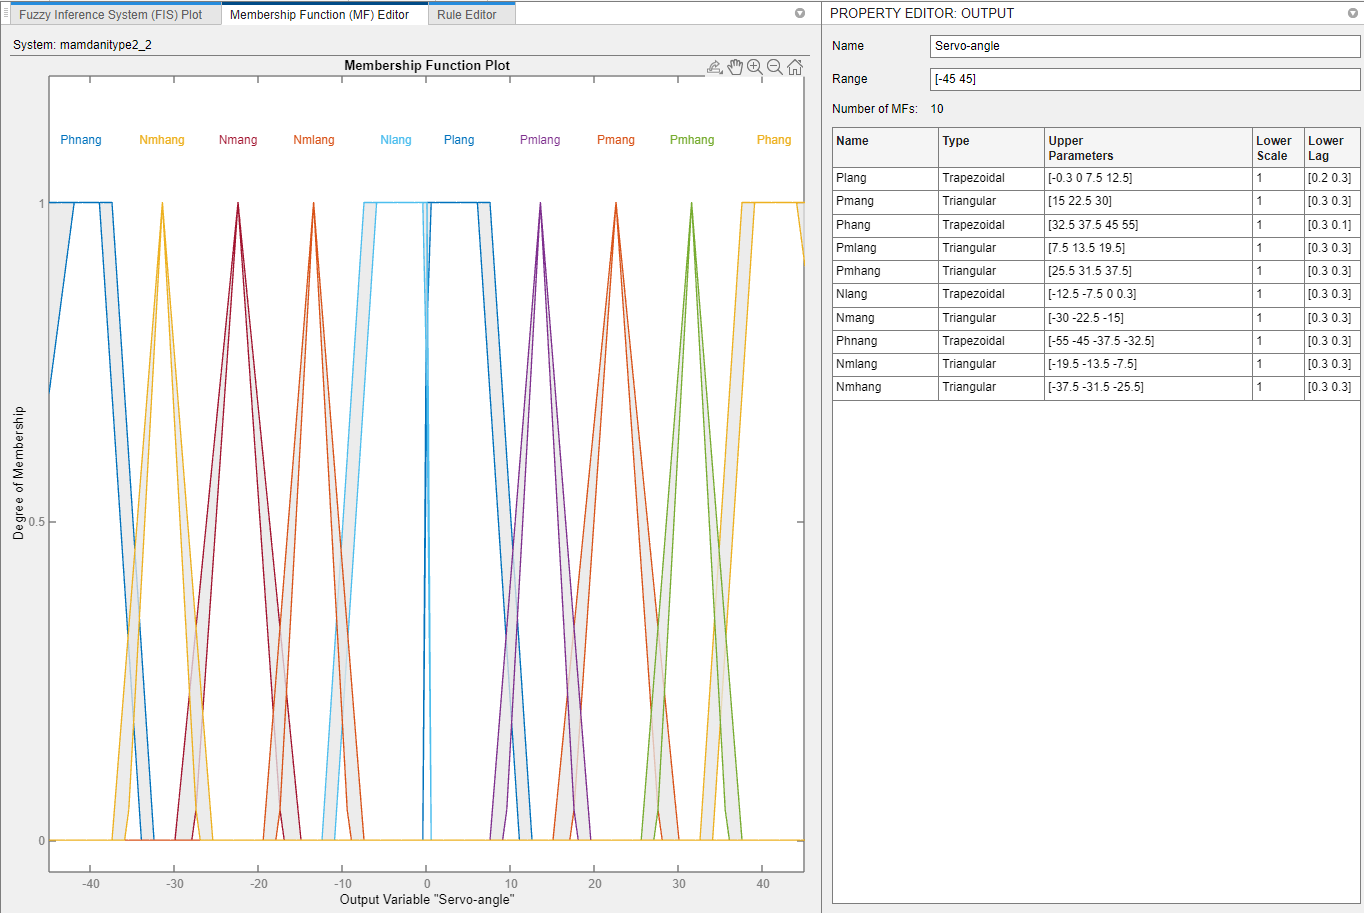The width and height of the screenshot is (1364, 913).
Task: Restore plot view with home icon
Action: coord(795,67)
